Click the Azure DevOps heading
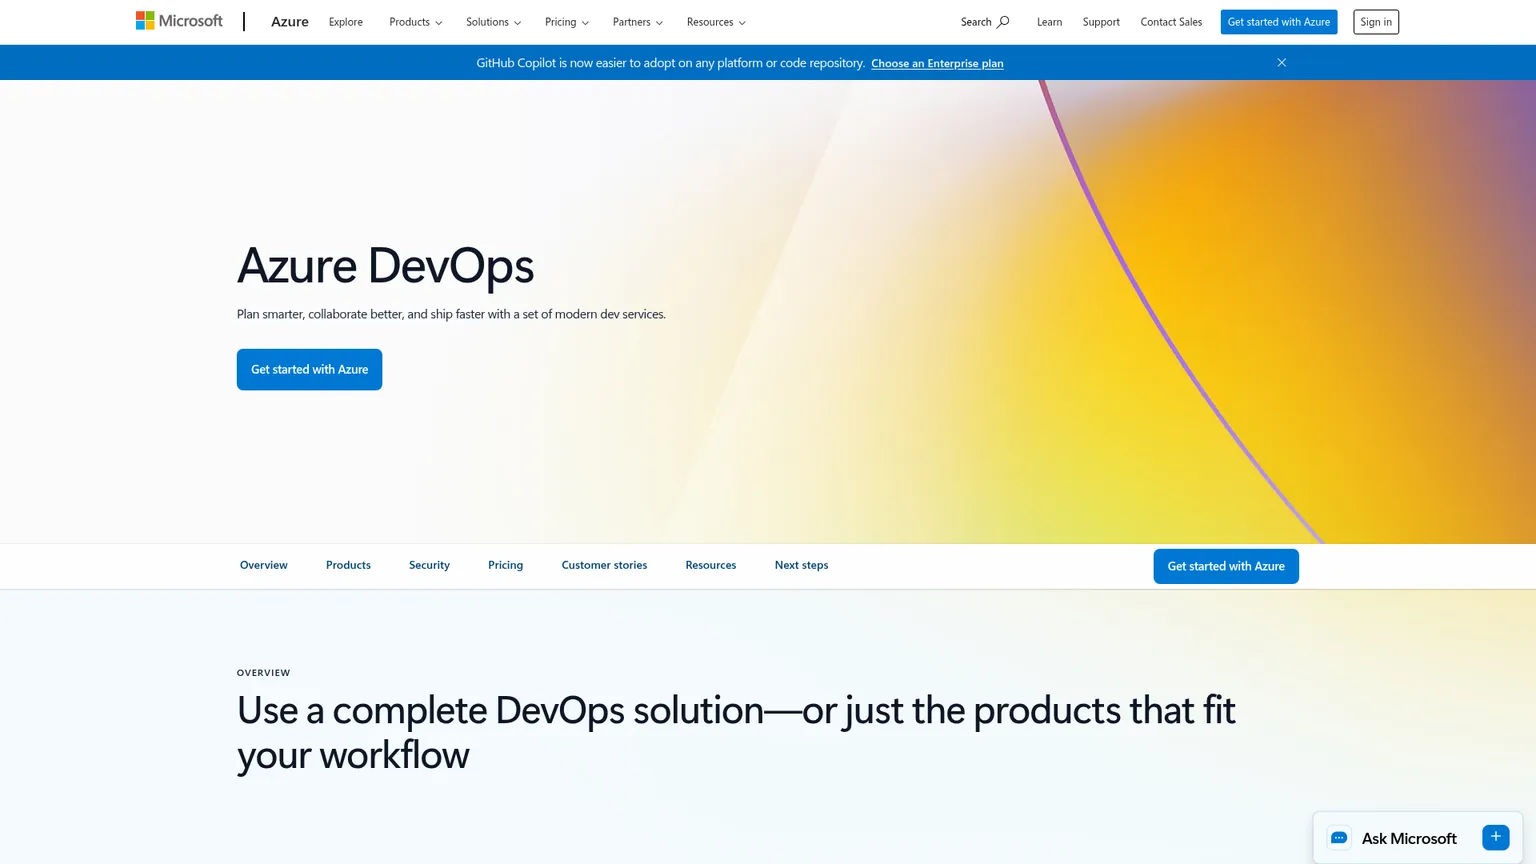Viewport: 1536px width, 864px height. 385,265
